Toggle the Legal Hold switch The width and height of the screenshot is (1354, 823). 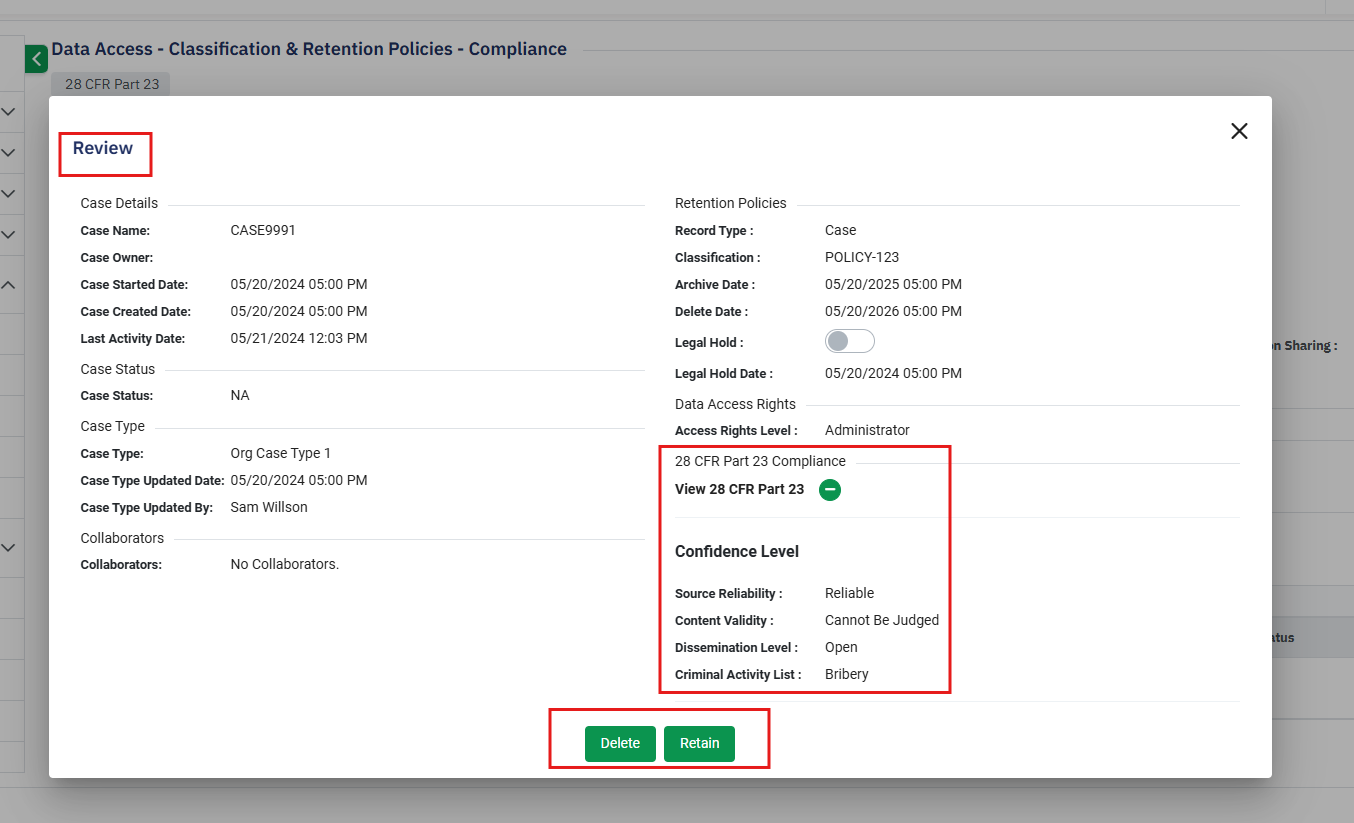[850, 342]
